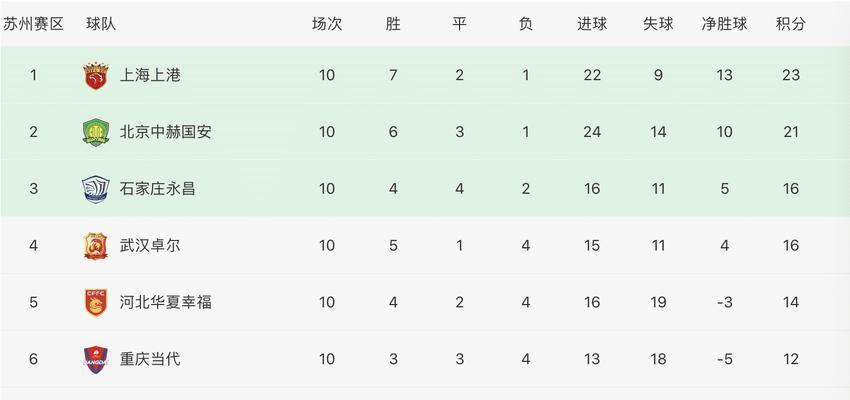Select the 北京中赫国安 team name
The image size is (850, 400).
(x=165, y=132)
